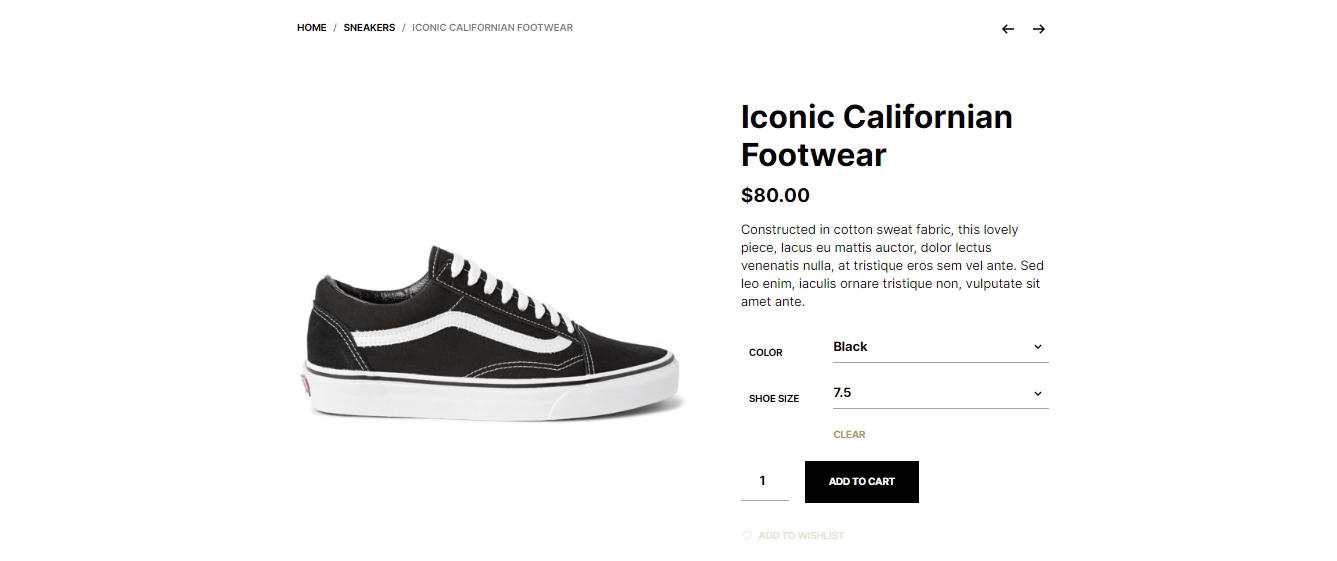Click the heart wishlist icon
Screen dimensions: 1337x561
point(746,536)
